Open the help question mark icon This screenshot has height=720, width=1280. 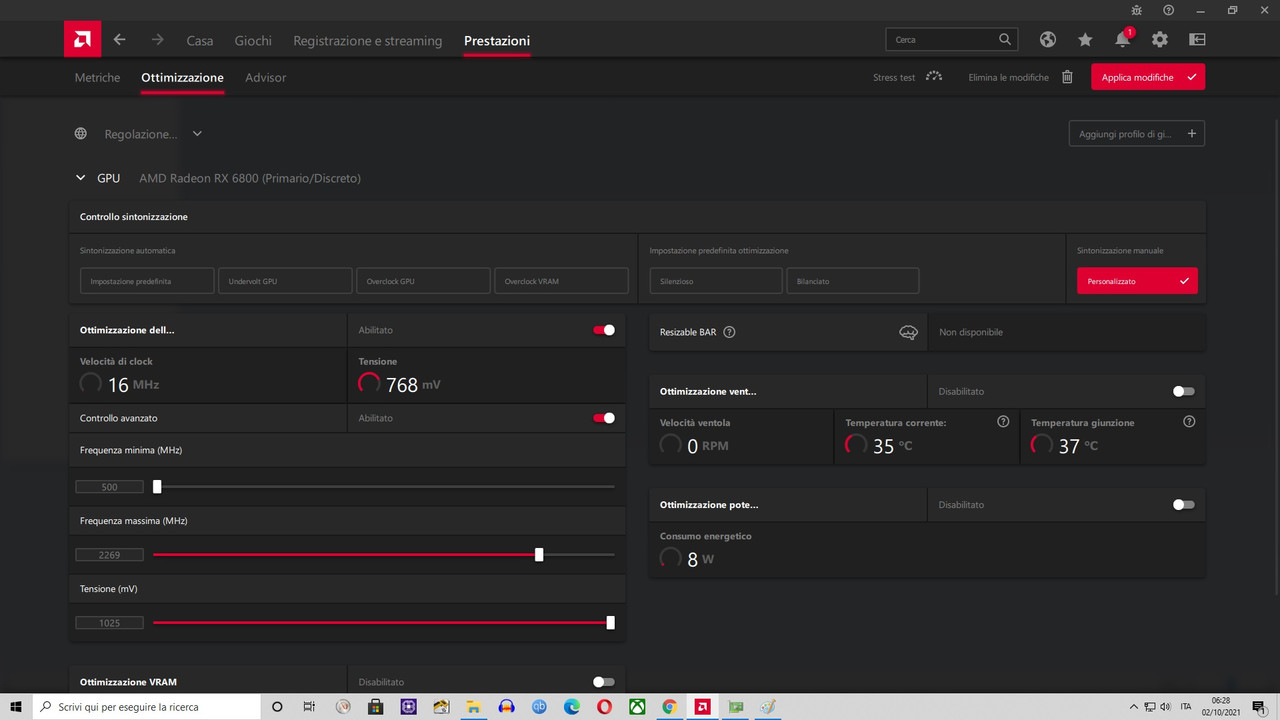[x=1168, y=10]
